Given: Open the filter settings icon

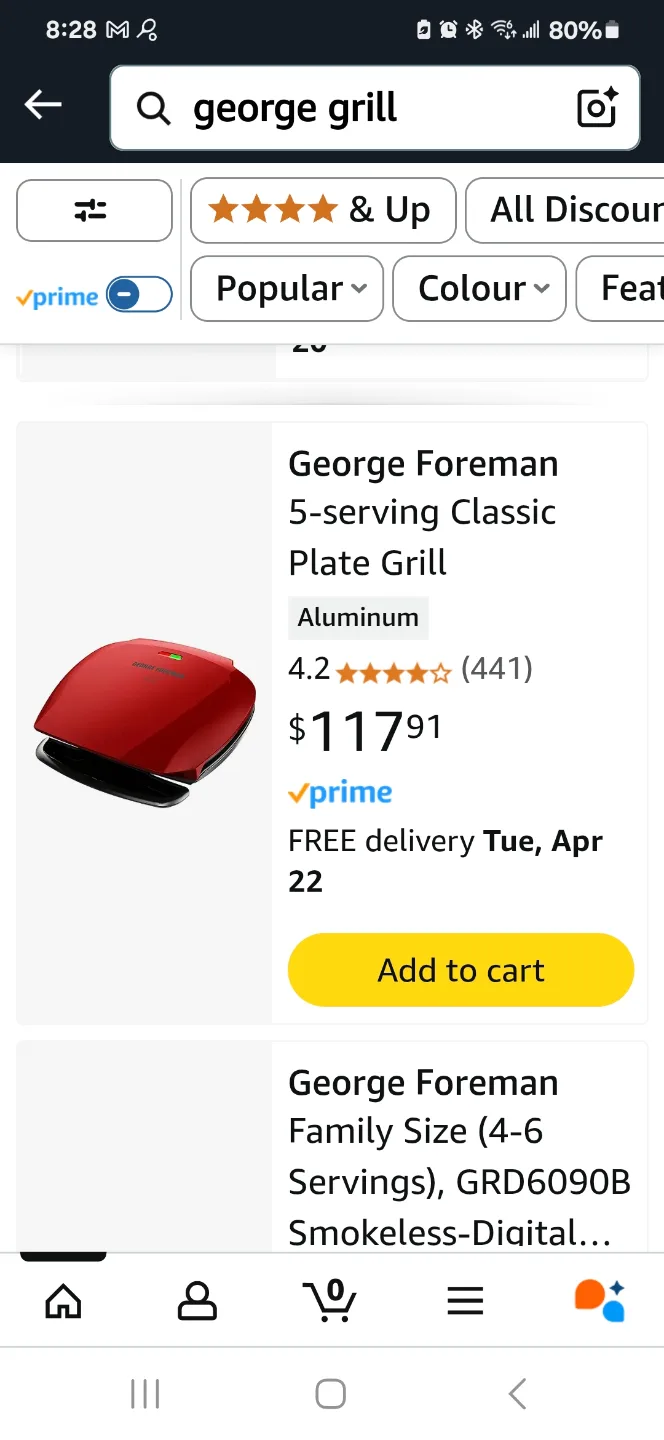Looking at the screenshot, I should 94,210.
